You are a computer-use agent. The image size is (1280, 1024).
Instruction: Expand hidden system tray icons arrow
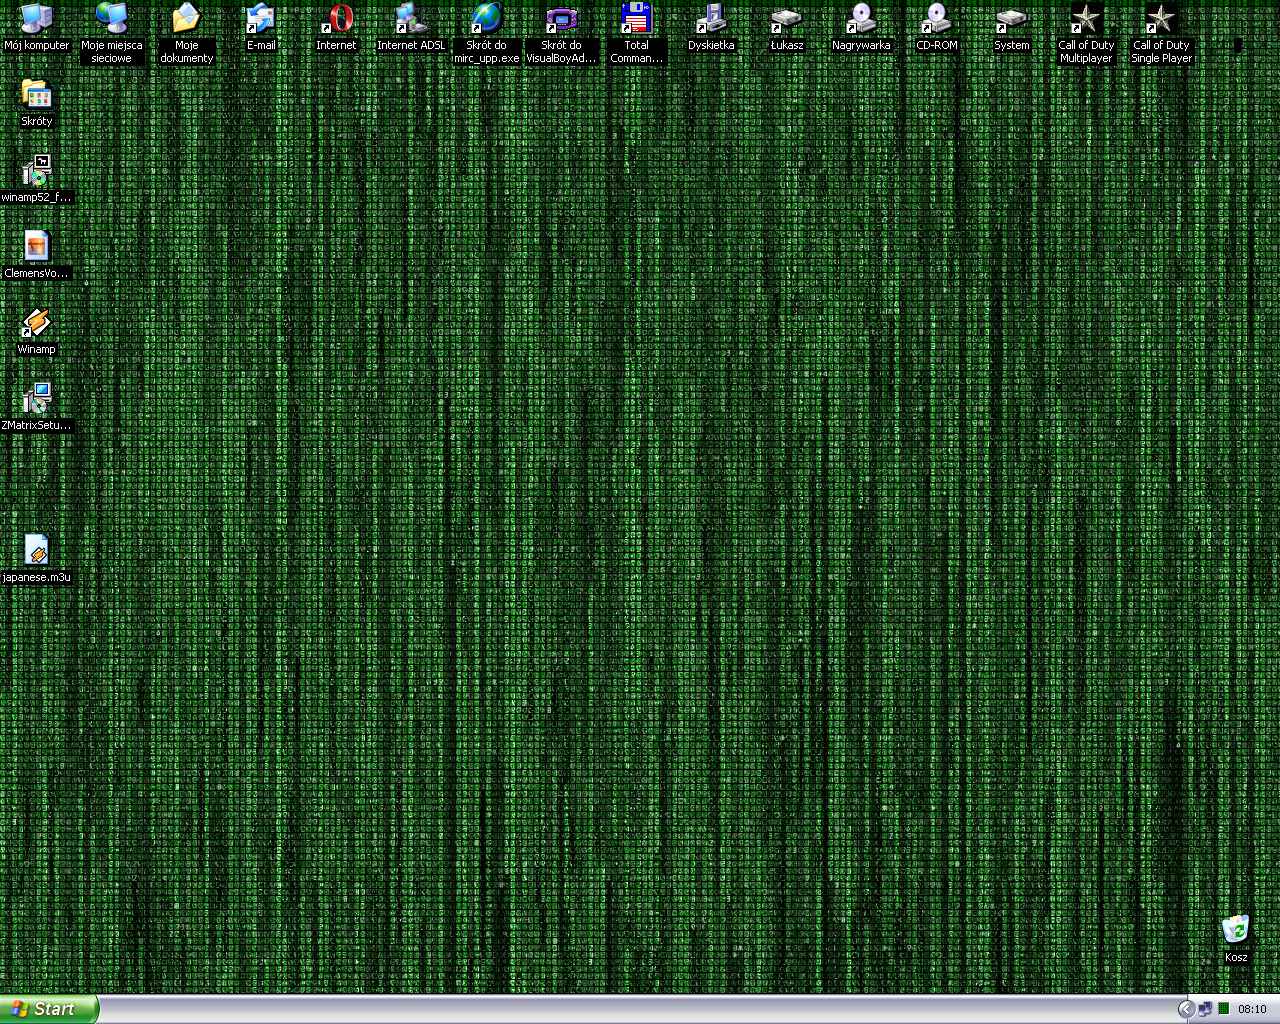coord(1186,1009)
